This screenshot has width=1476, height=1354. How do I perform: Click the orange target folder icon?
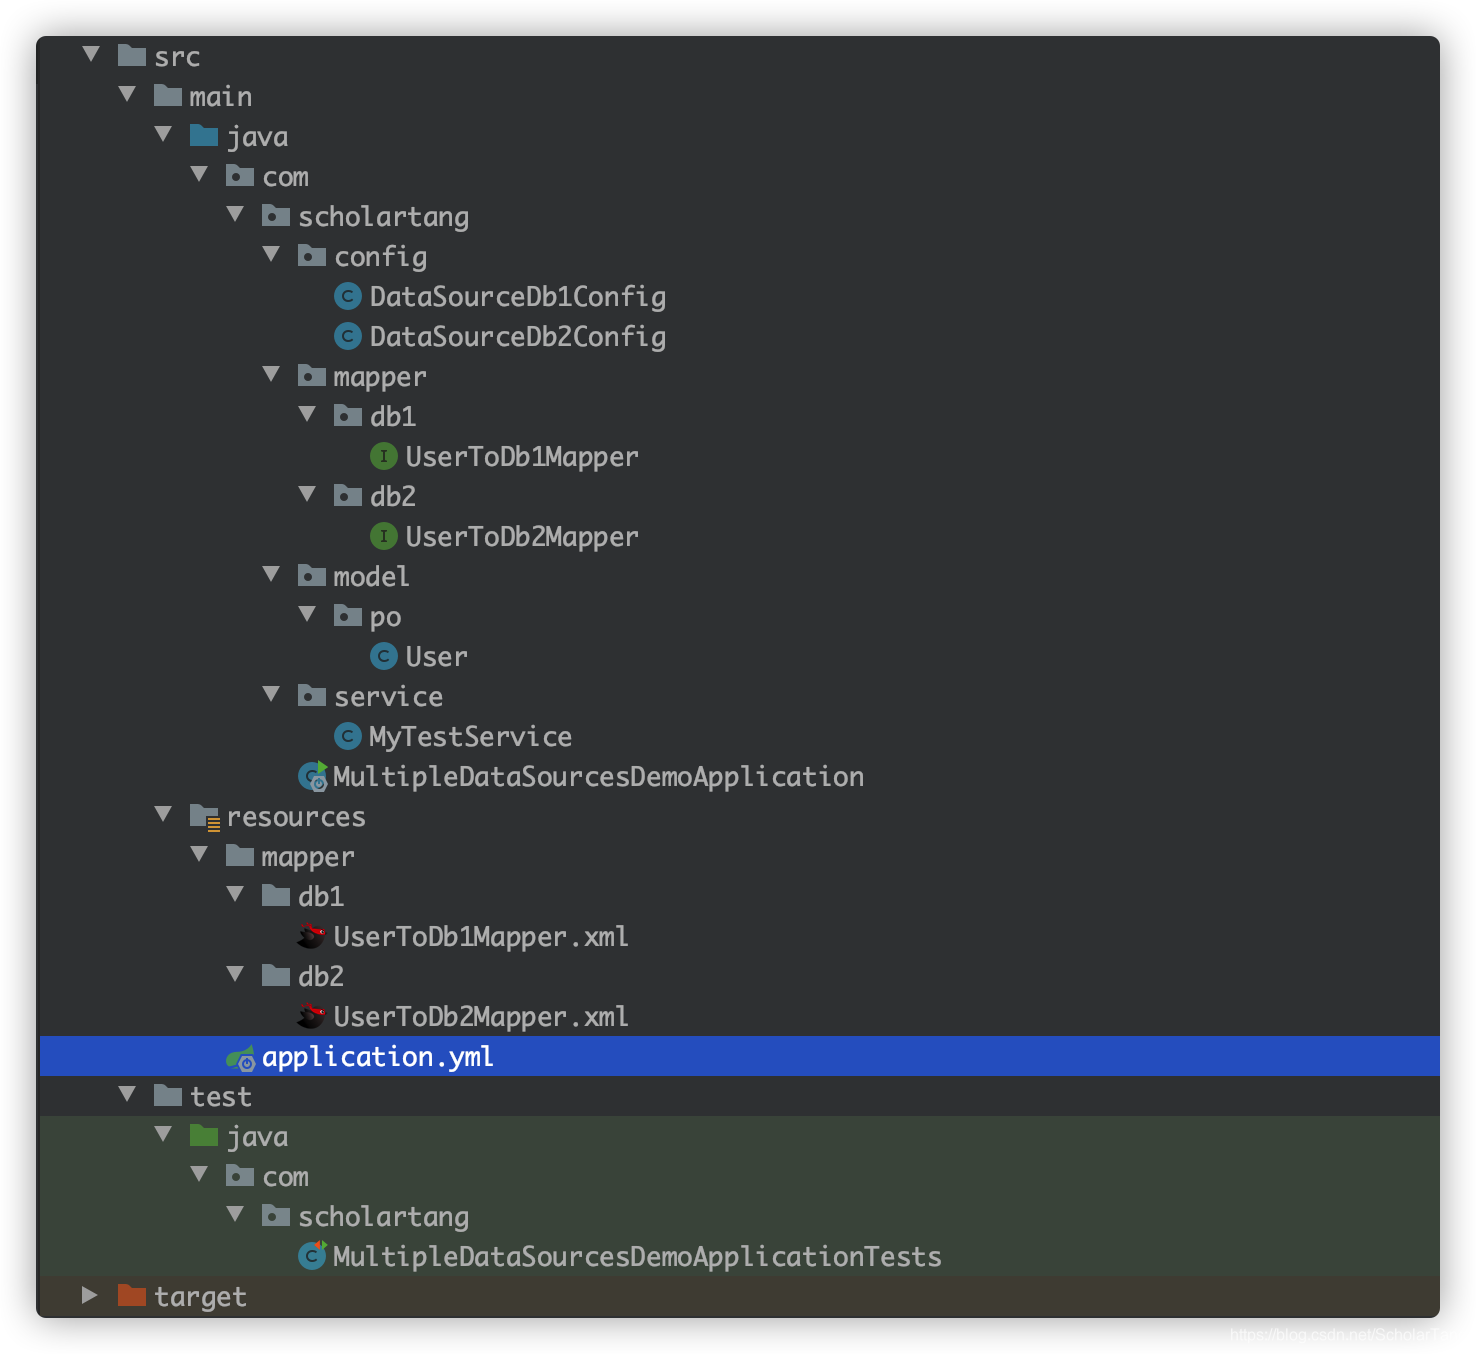[x=132, y=1295]
